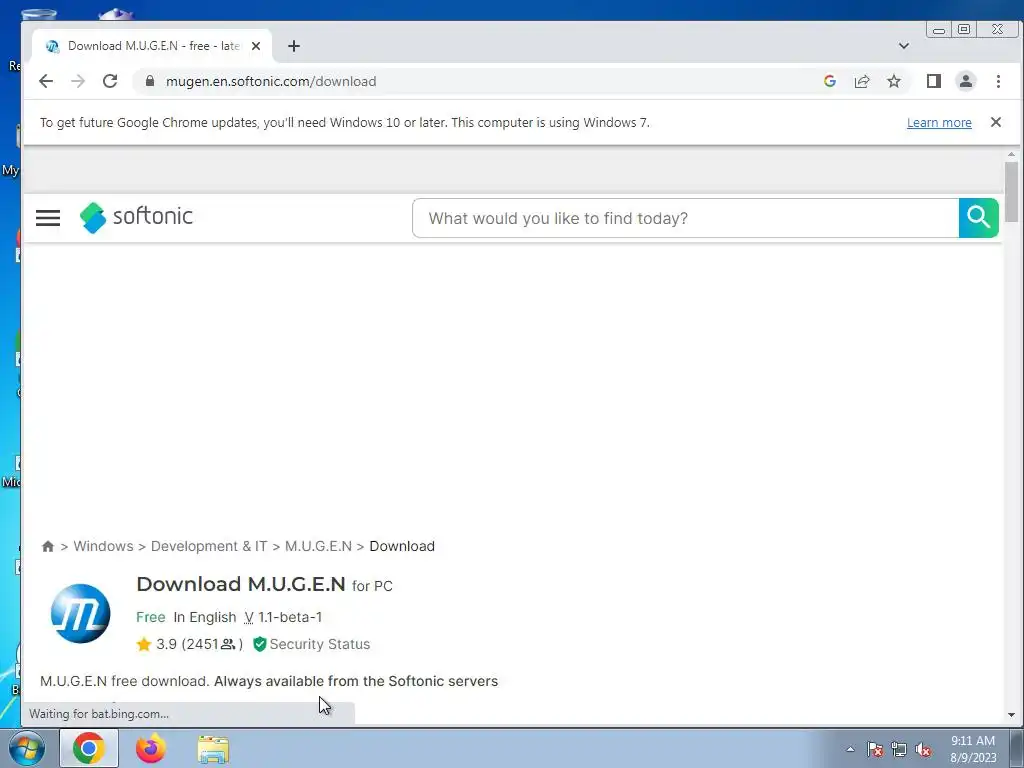Open Softonic hamburger menu
Screen dimensions: 1024x768
point(48,217)
